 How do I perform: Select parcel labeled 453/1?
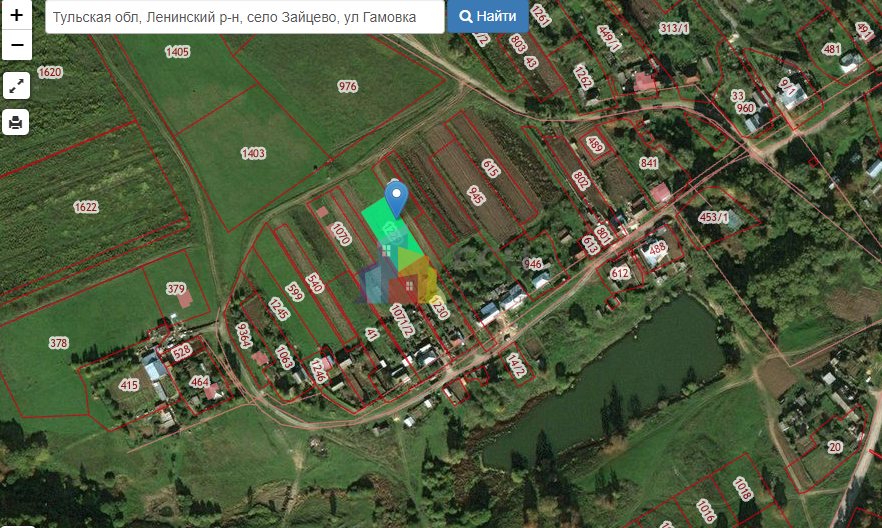point(713,218)
